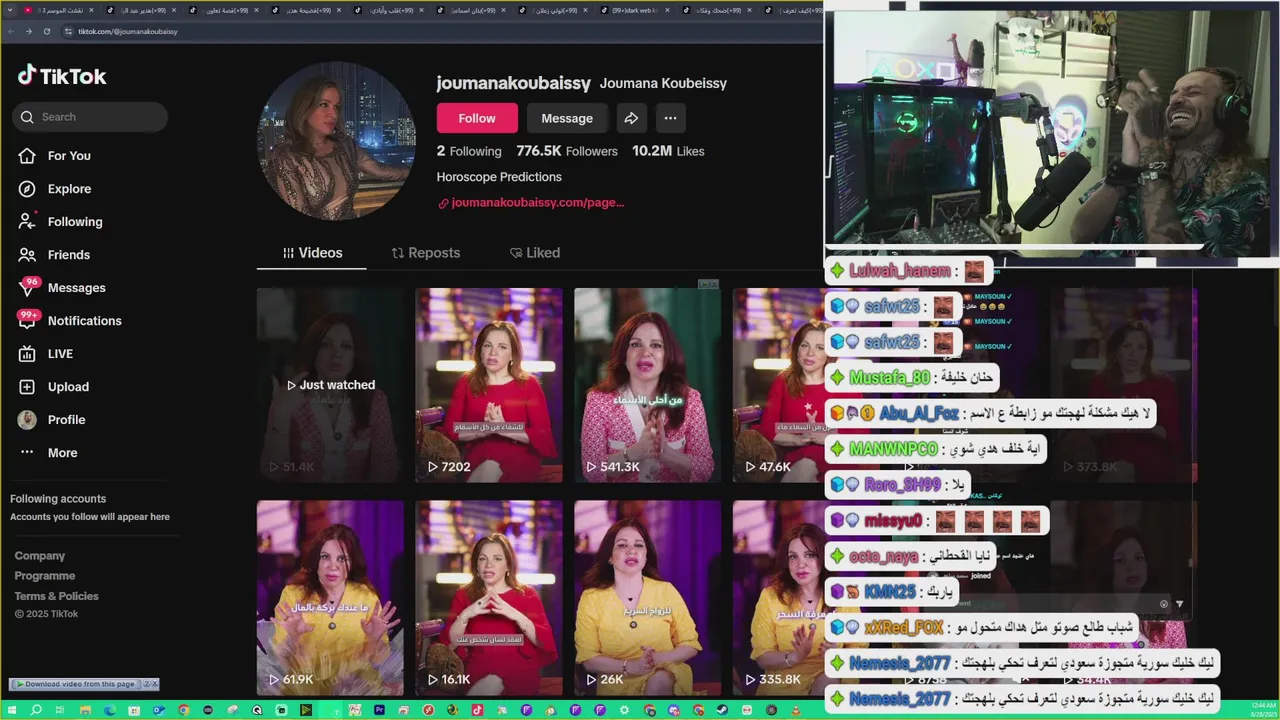
Task: Click the TikTok search field
Action: click(90, 117)
